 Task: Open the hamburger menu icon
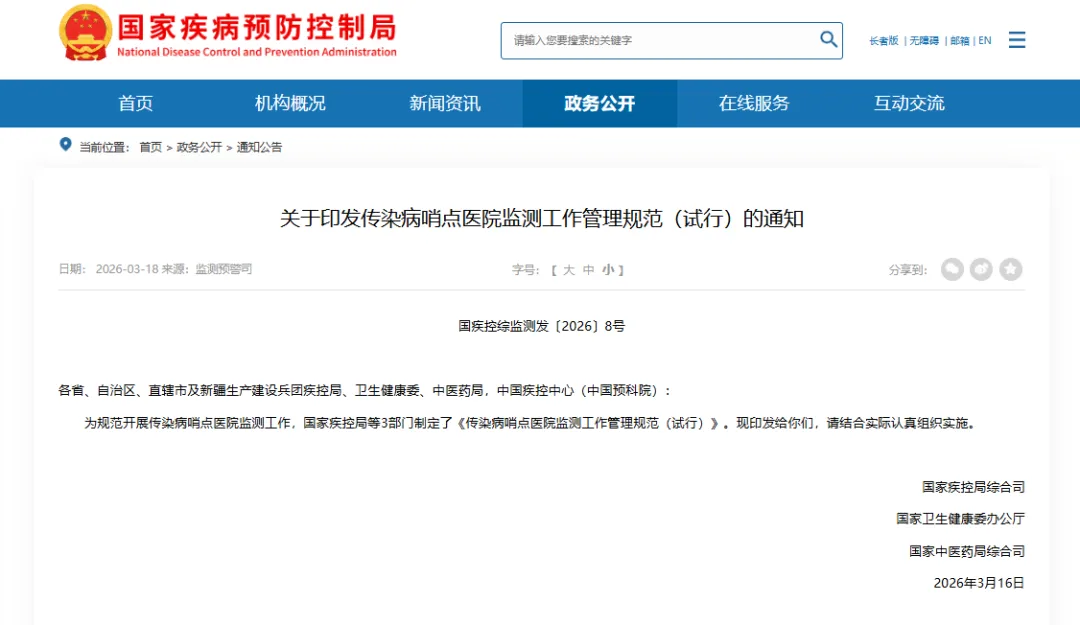1017,40
